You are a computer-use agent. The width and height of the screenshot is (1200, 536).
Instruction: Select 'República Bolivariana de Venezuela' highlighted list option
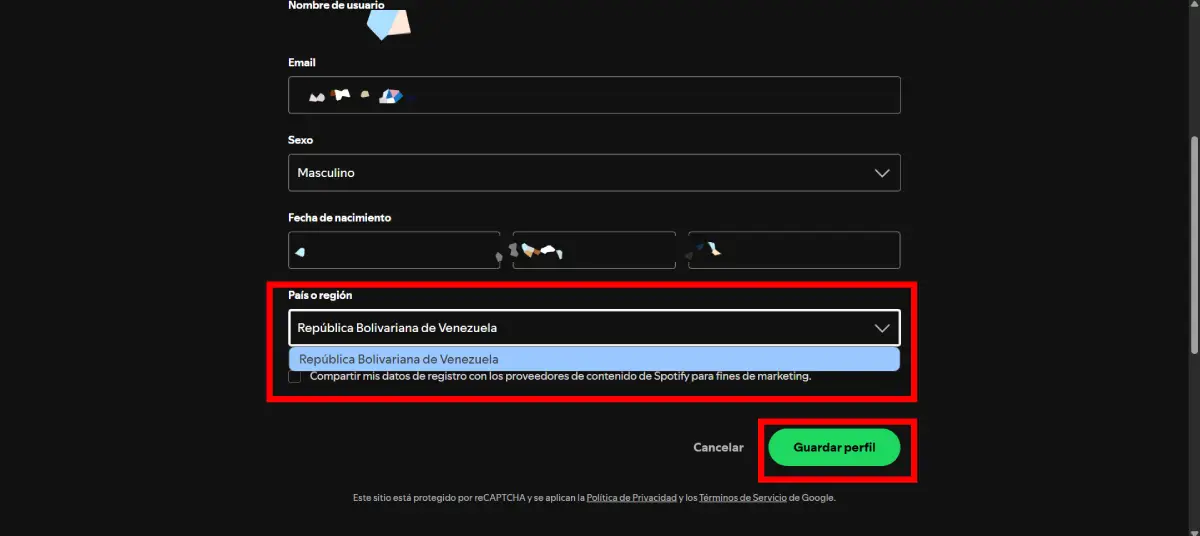pos(594,359)
